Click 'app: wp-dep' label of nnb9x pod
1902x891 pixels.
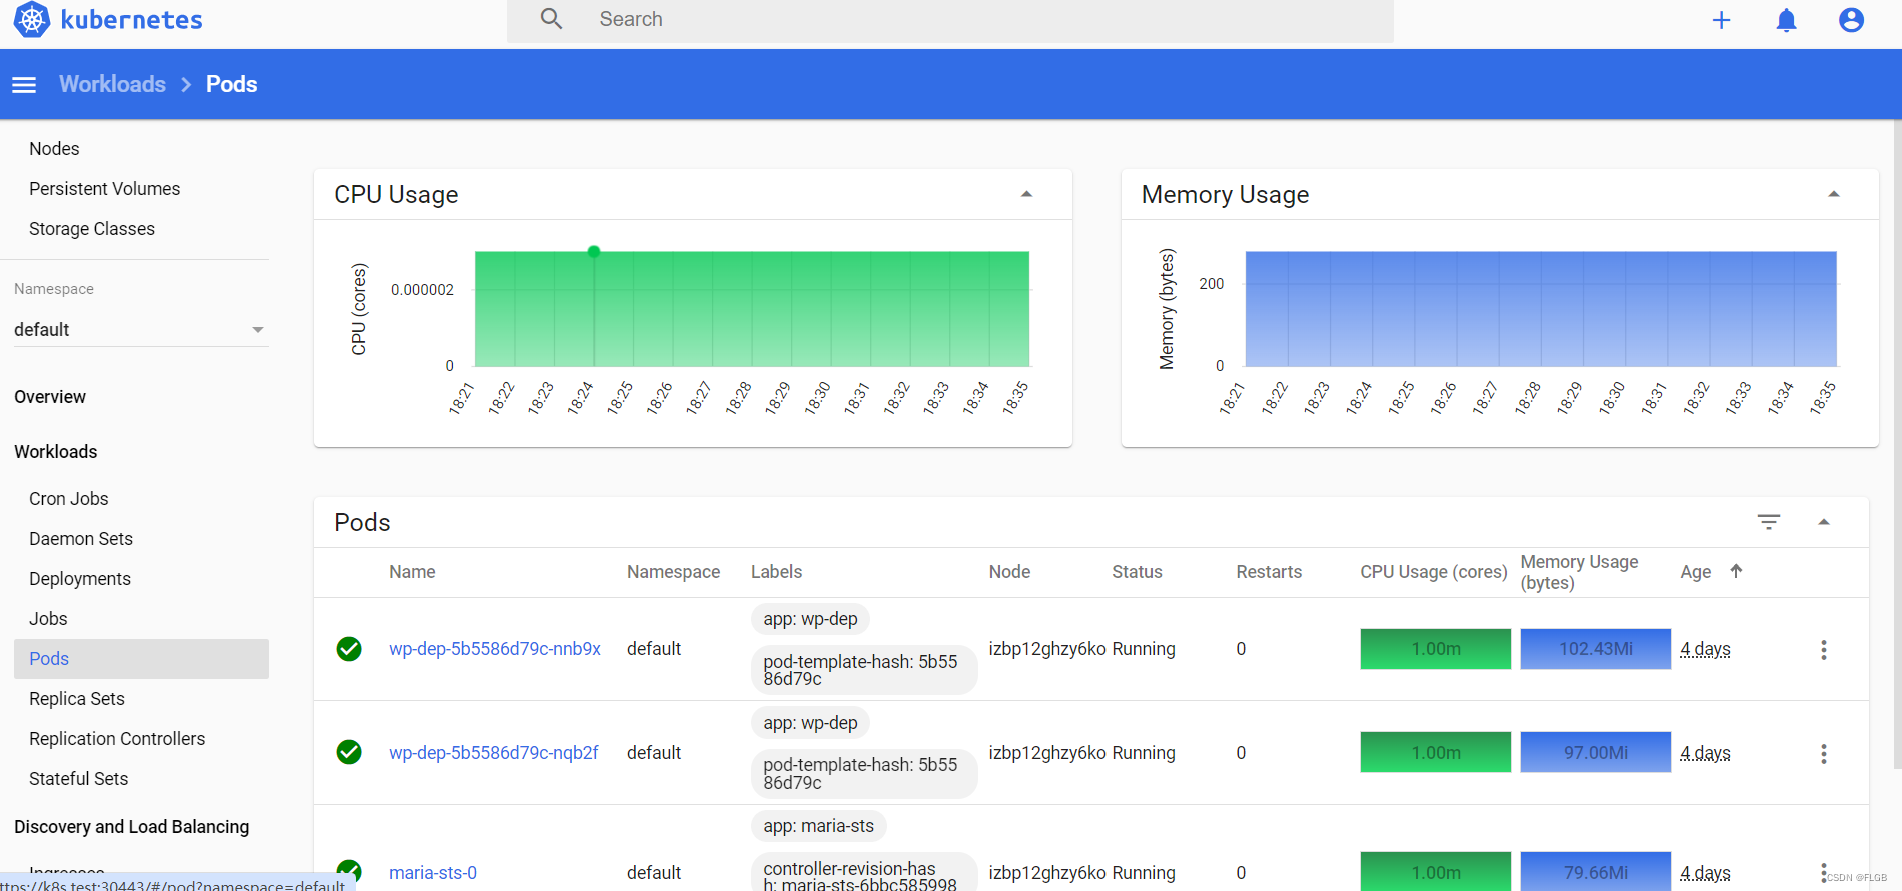click(810, 619)
